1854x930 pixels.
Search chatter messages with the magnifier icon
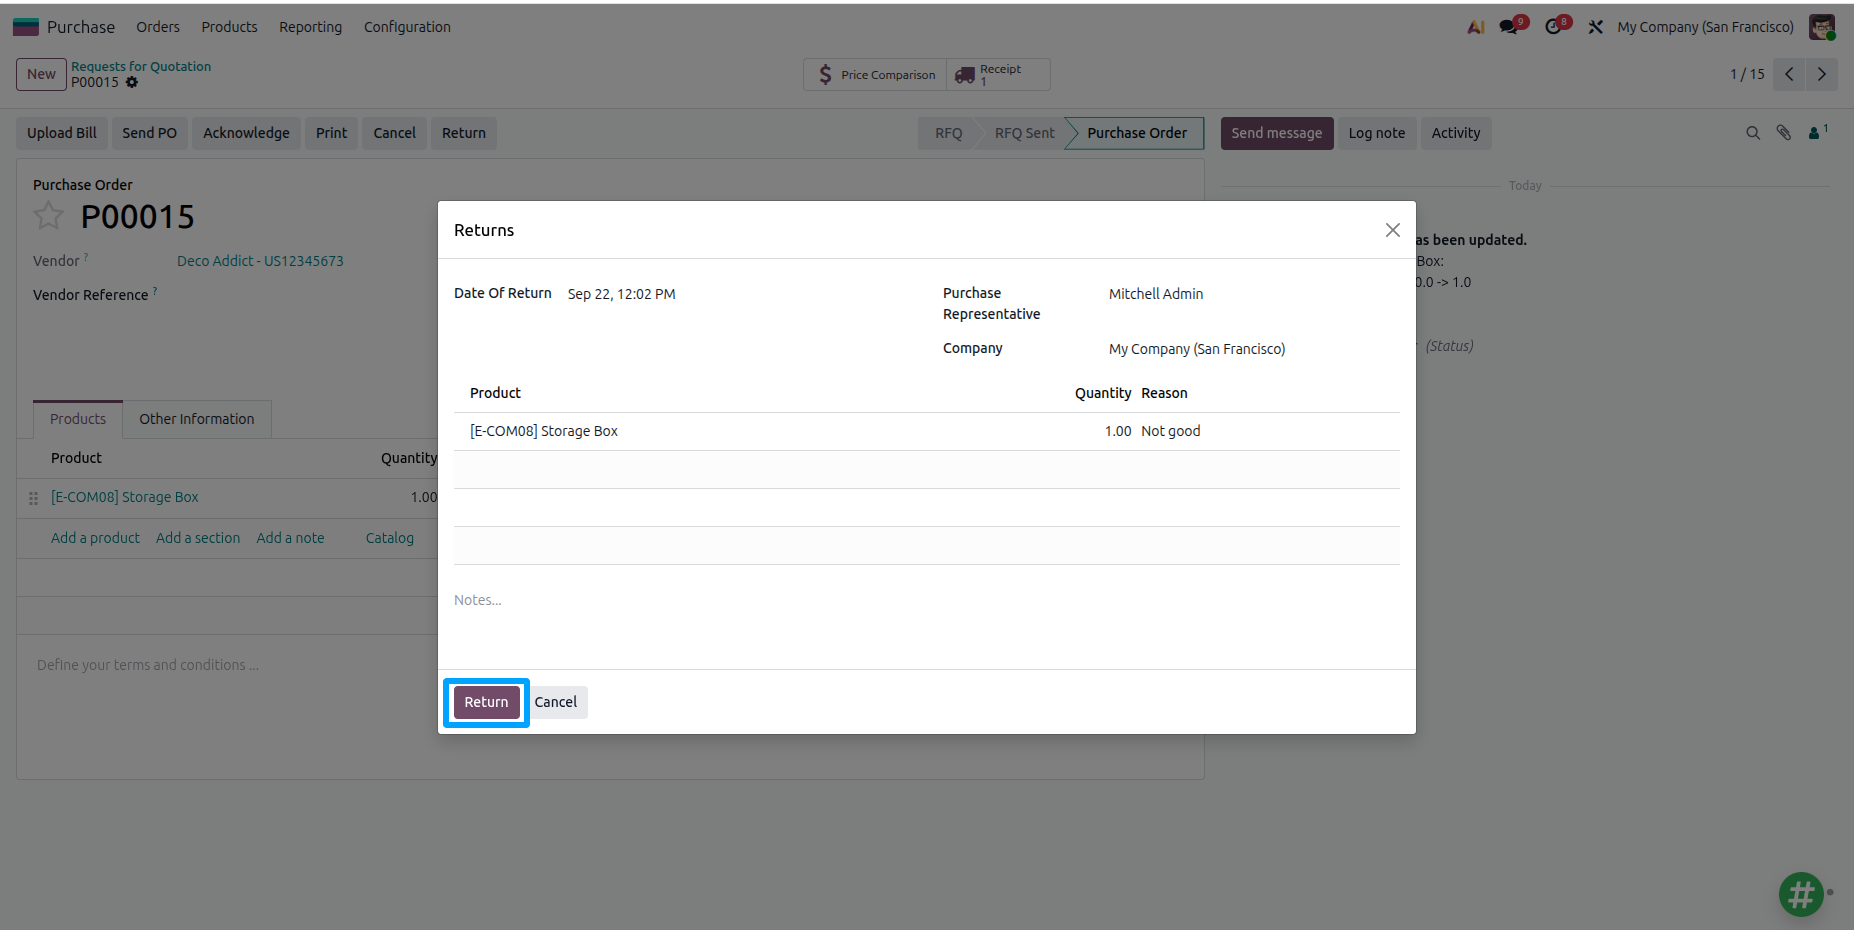click(1753, 133)
